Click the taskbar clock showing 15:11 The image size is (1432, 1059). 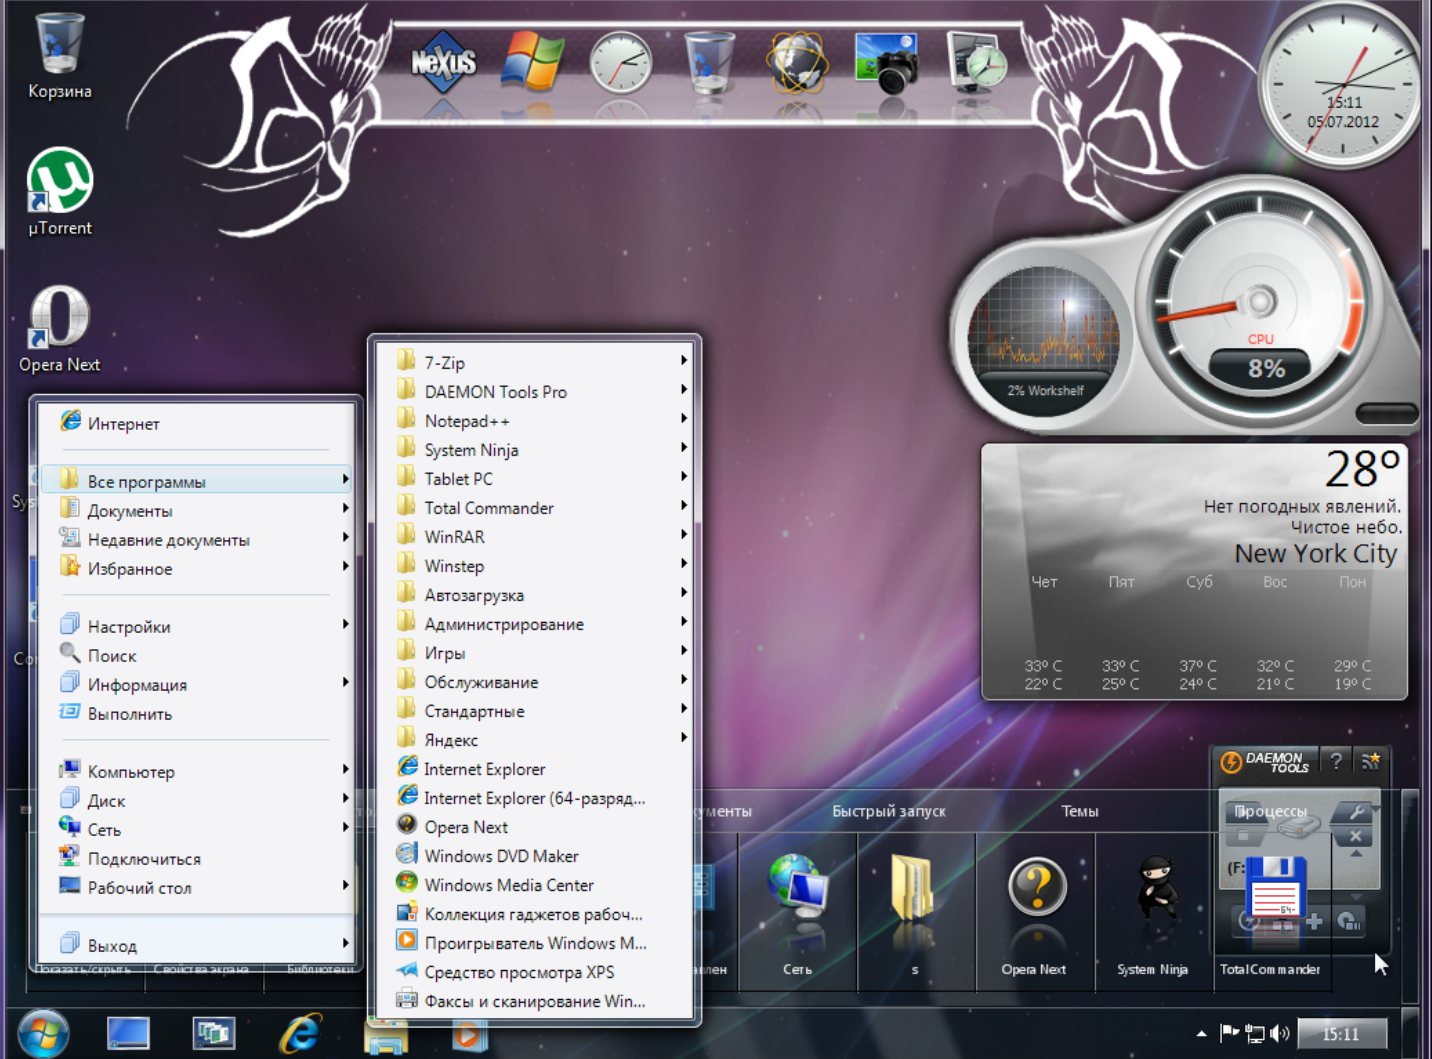coord(1341,1034)
